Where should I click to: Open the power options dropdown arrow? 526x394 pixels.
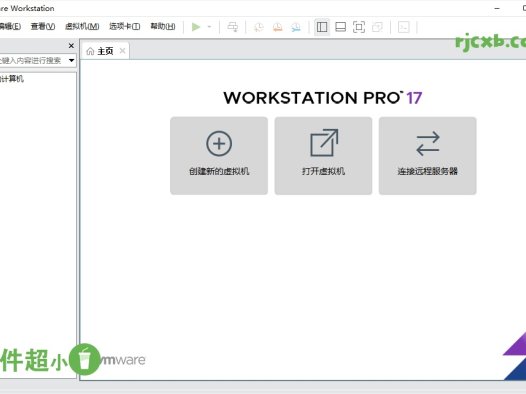tap(209, 26)
